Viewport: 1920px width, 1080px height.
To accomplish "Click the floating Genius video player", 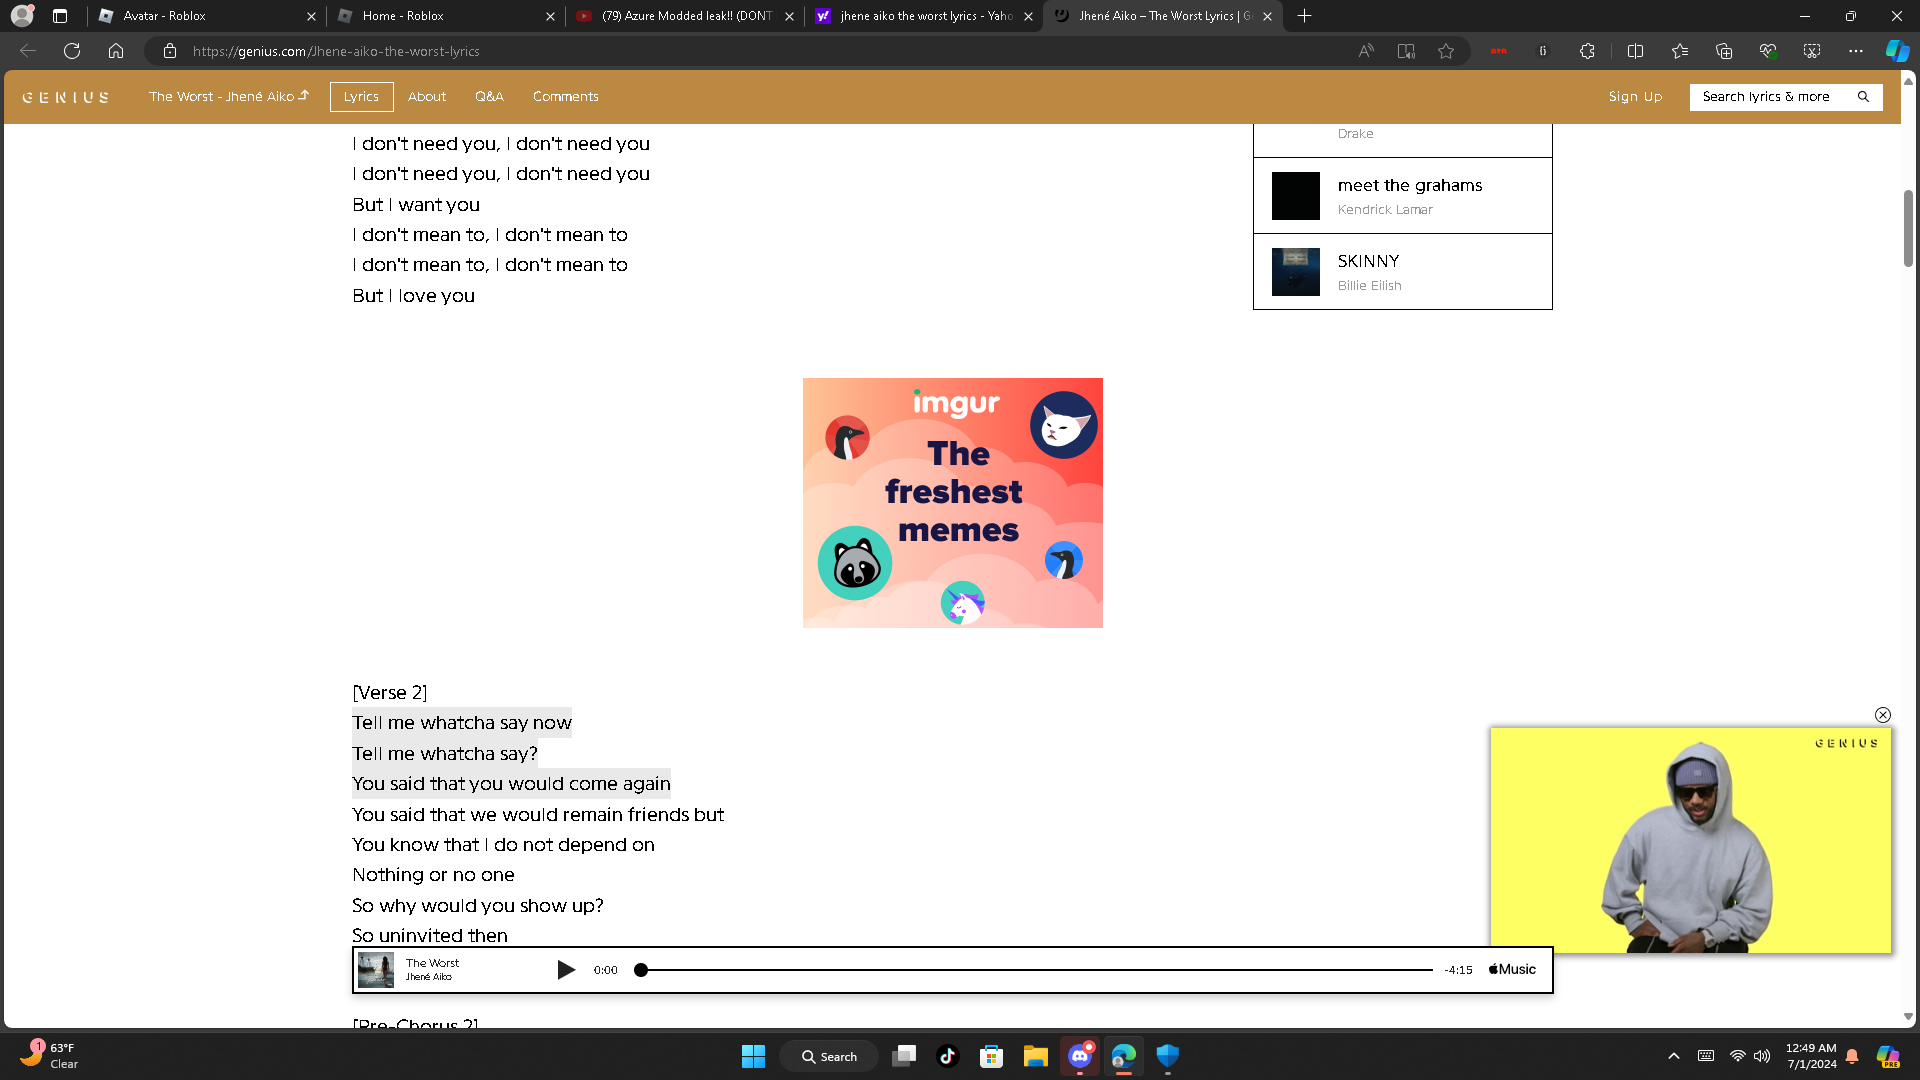I will (x=1691, y=840).
